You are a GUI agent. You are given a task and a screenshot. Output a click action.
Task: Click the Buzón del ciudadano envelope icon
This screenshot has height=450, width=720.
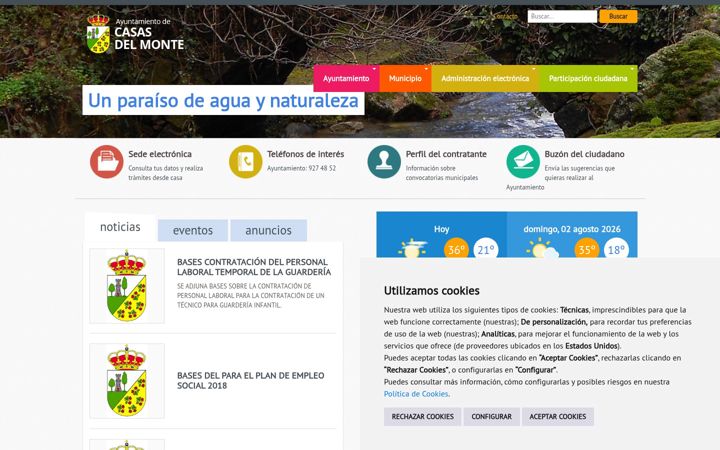coord(523,162)
